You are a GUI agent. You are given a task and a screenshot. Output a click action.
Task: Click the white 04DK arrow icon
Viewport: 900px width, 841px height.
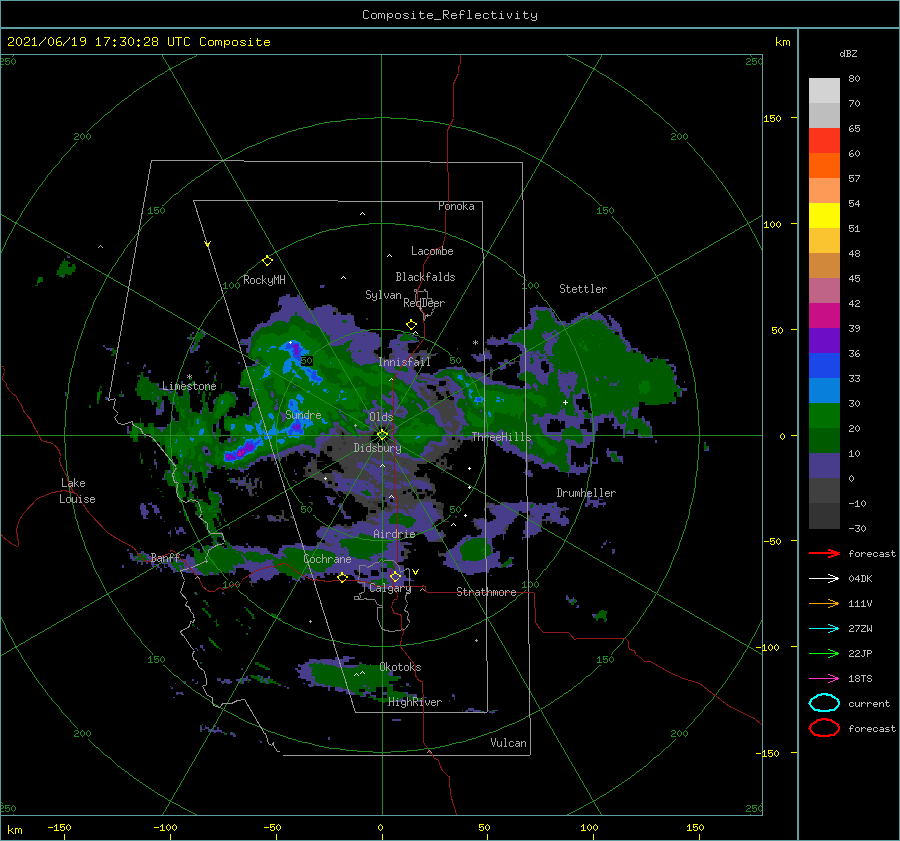pyautogui.click(x=824, y=578)
